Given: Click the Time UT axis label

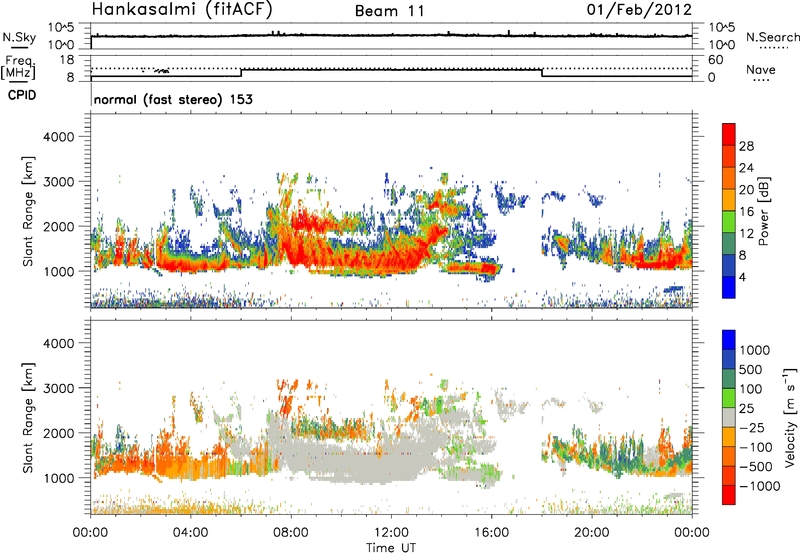Looking at the screenshot, I should coord(391,547).
